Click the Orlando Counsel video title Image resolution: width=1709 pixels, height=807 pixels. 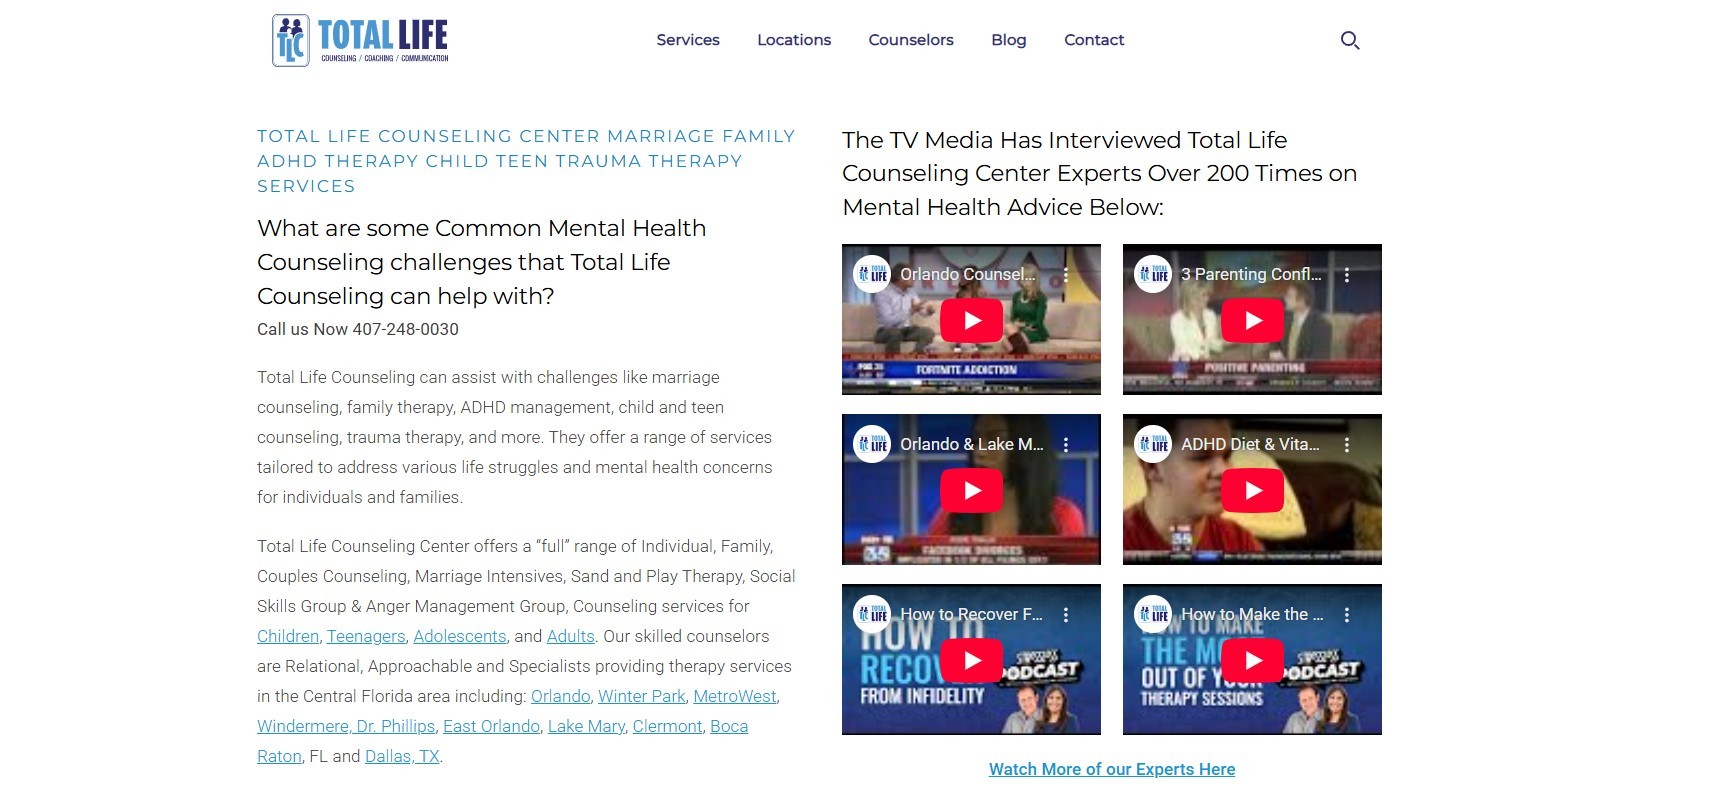click(967, 274)
